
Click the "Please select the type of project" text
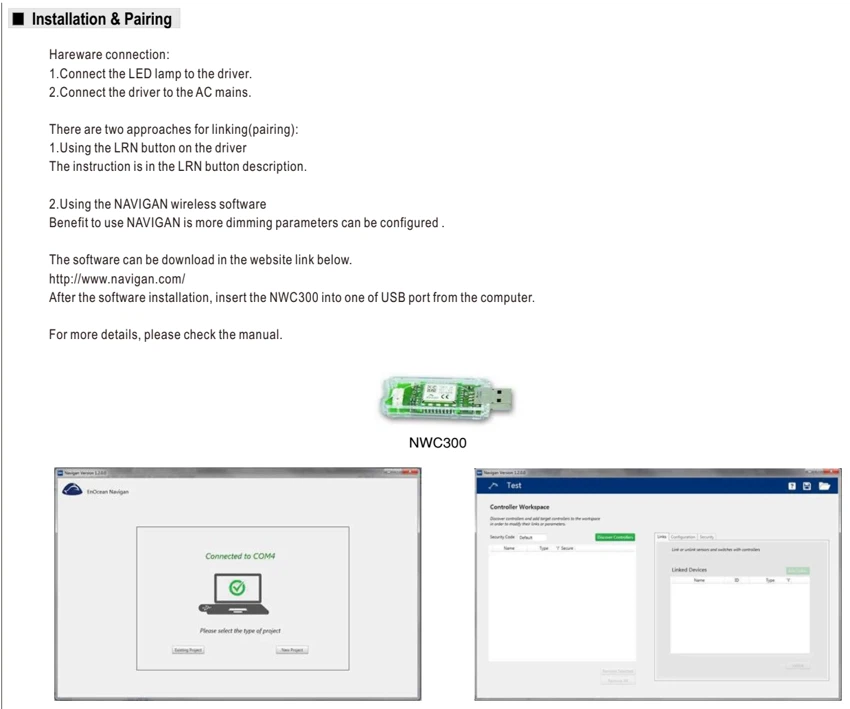(x=240, y=631)
